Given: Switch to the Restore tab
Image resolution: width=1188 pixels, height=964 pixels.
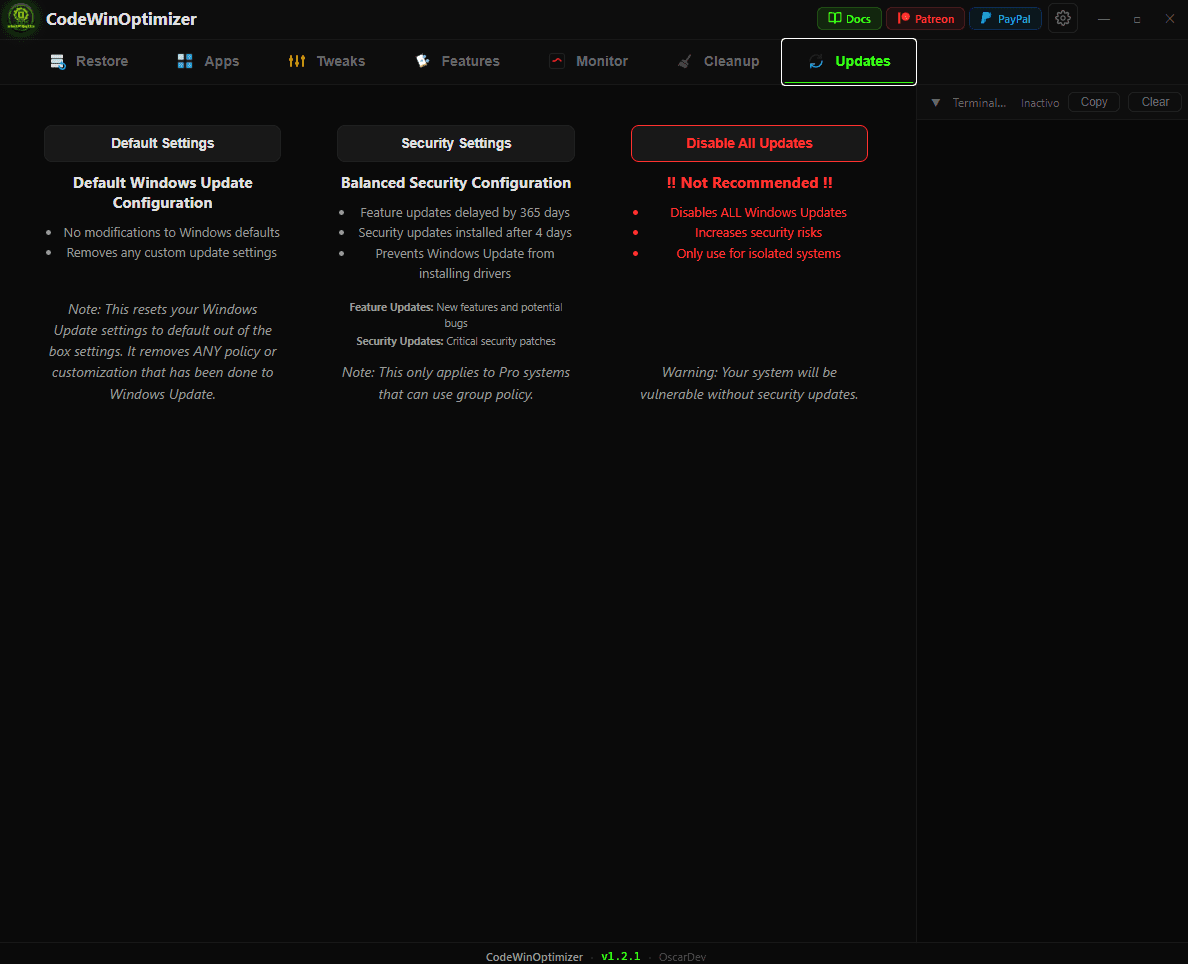Looking at the screenshot, I should point(89,61).
